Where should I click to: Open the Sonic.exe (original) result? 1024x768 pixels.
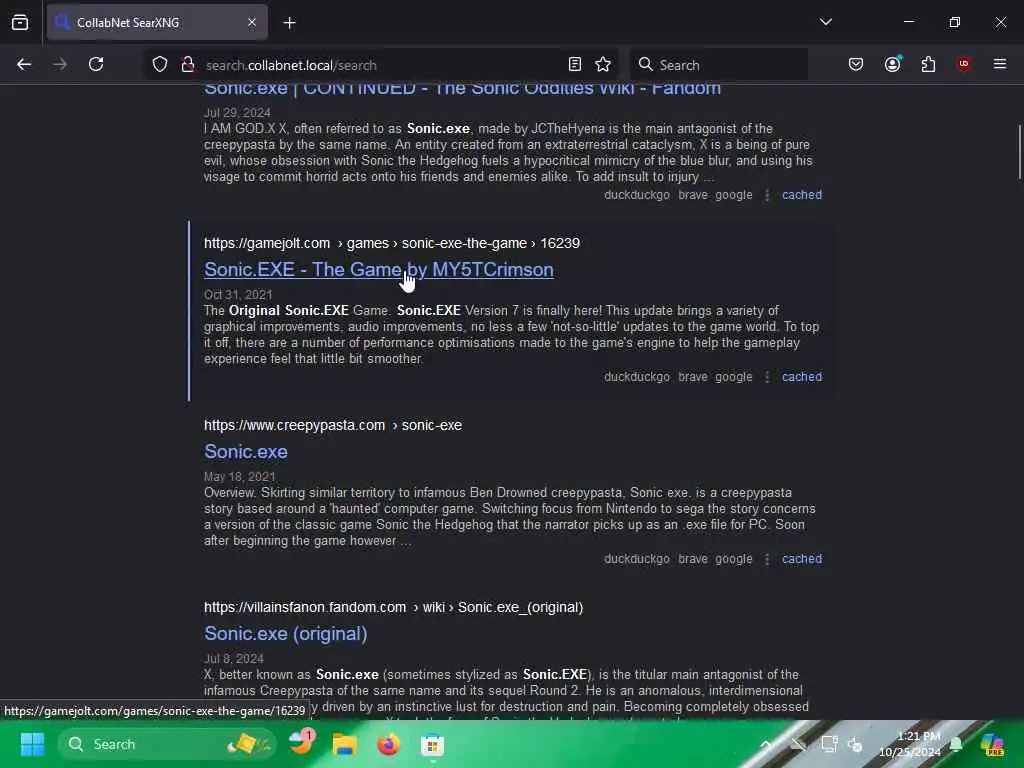(285, 633)
